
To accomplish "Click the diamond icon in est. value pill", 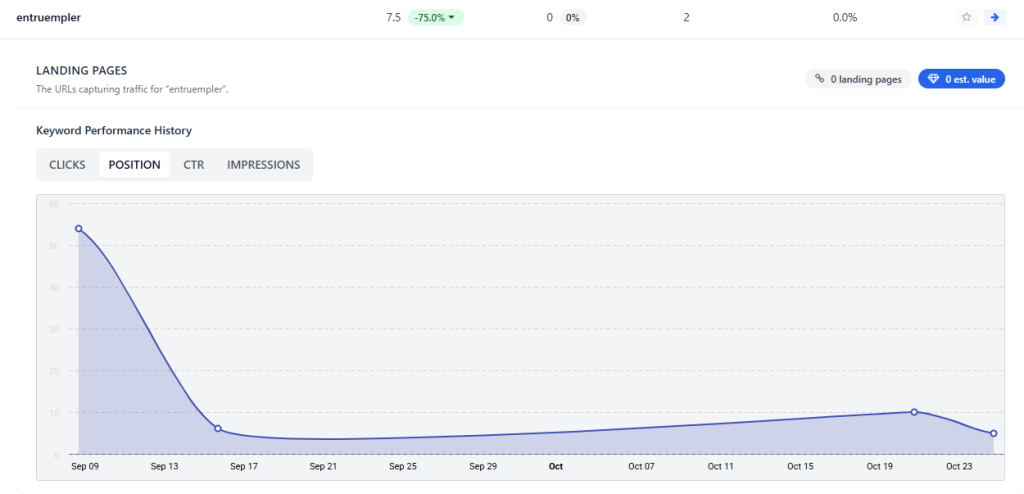I will click(x=933, y=79).
